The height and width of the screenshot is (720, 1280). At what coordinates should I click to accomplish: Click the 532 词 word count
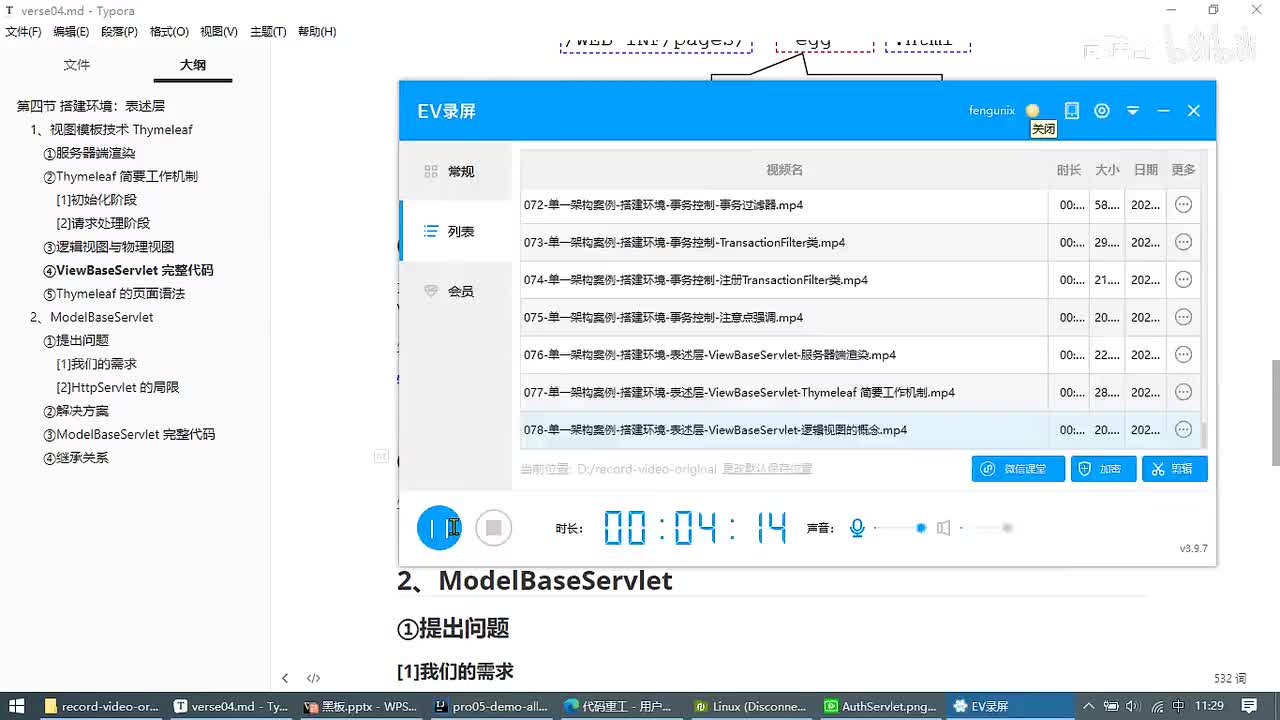tap(1230, 678)
